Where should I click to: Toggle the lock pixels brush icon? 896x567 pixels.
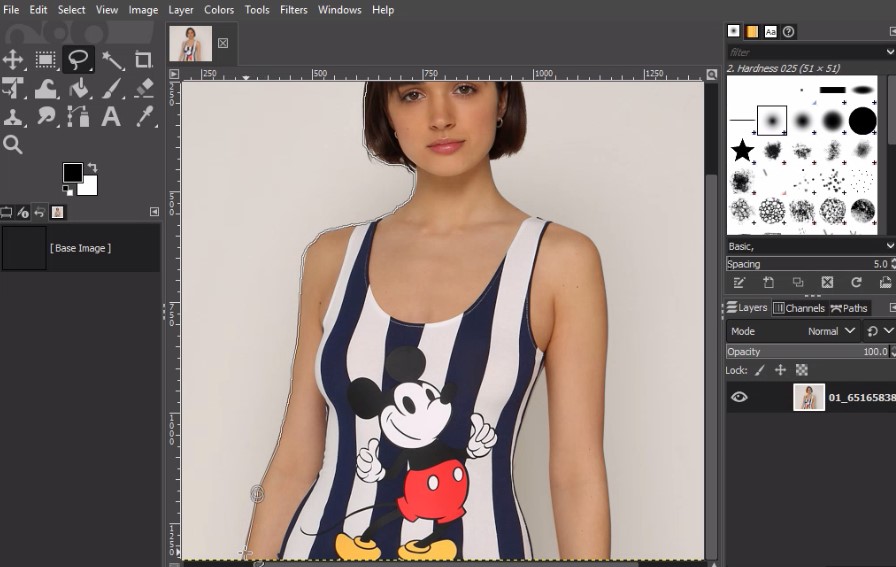coord(760,370)
